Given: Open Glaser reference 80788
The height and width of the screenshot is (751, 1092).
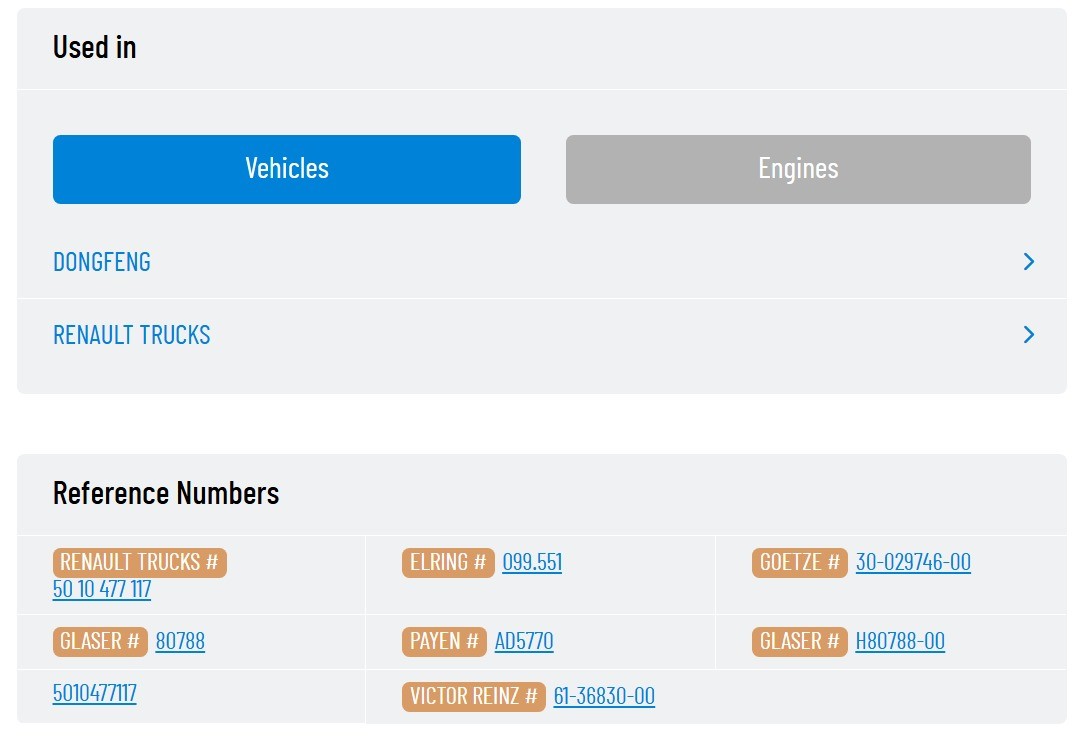Looking at the screenshot, I should click(180, 641).
